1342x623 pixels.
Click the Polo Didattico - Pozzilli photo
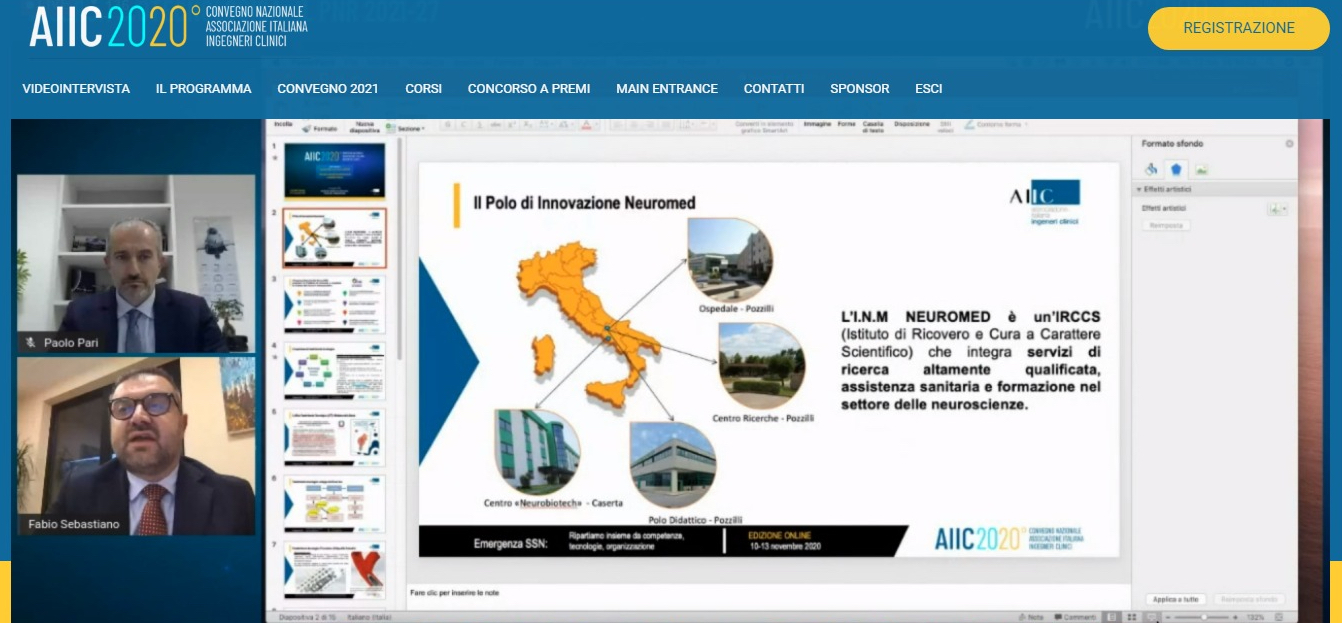click(x=673, y=466)
